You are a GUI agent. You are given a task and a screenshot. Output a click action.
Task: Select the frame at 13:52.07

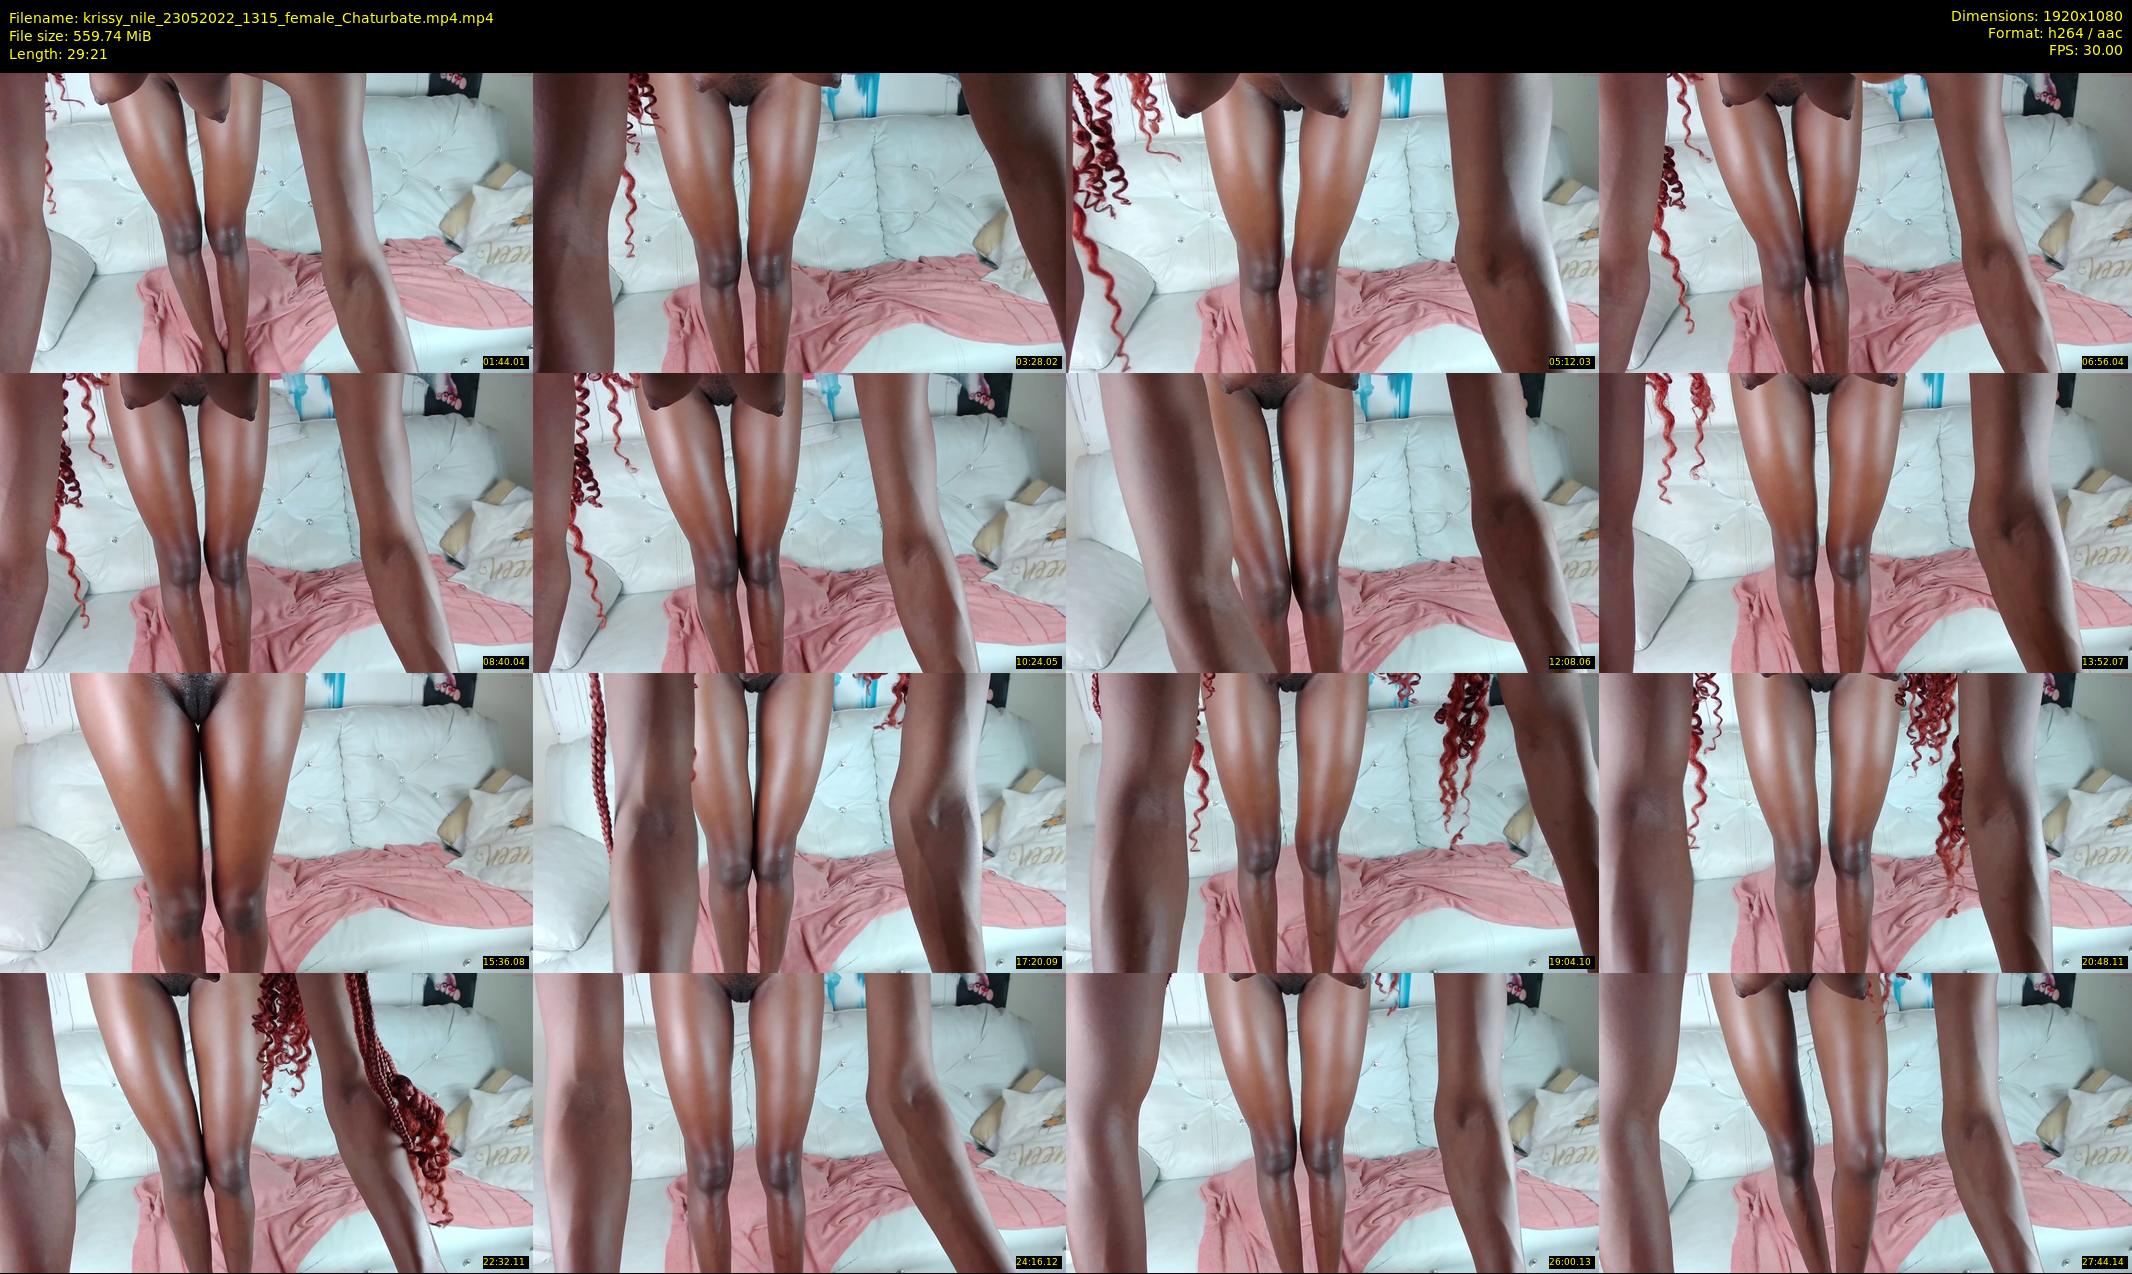(1865, 522)
